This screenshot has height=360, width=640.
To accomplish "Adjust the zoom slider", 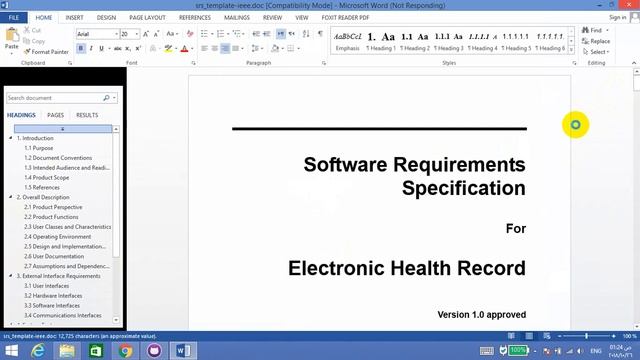I will point(586,336).
